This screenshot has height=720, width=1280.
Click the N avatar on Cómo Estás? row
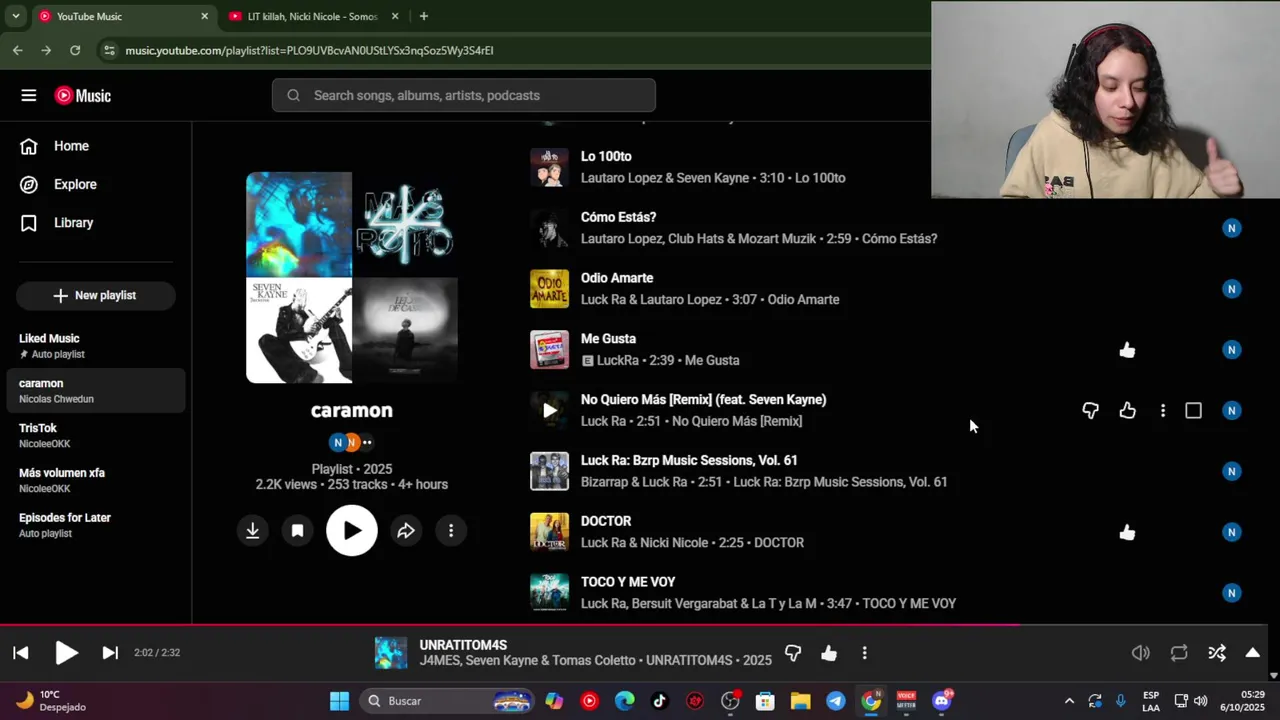point(1232,228)
